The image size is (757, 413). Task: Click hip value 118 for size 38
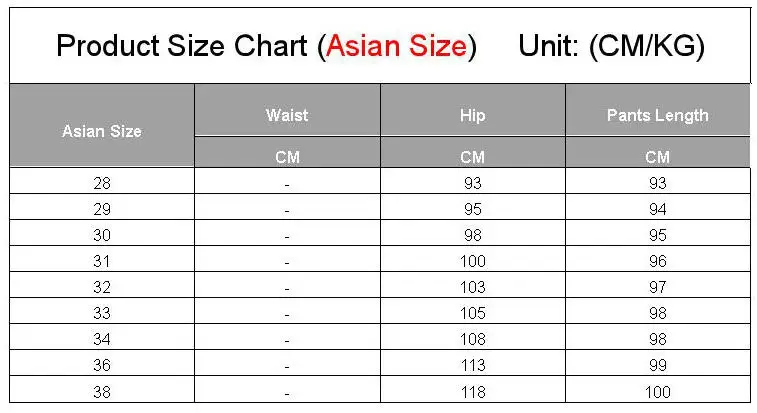pos(472,392)
